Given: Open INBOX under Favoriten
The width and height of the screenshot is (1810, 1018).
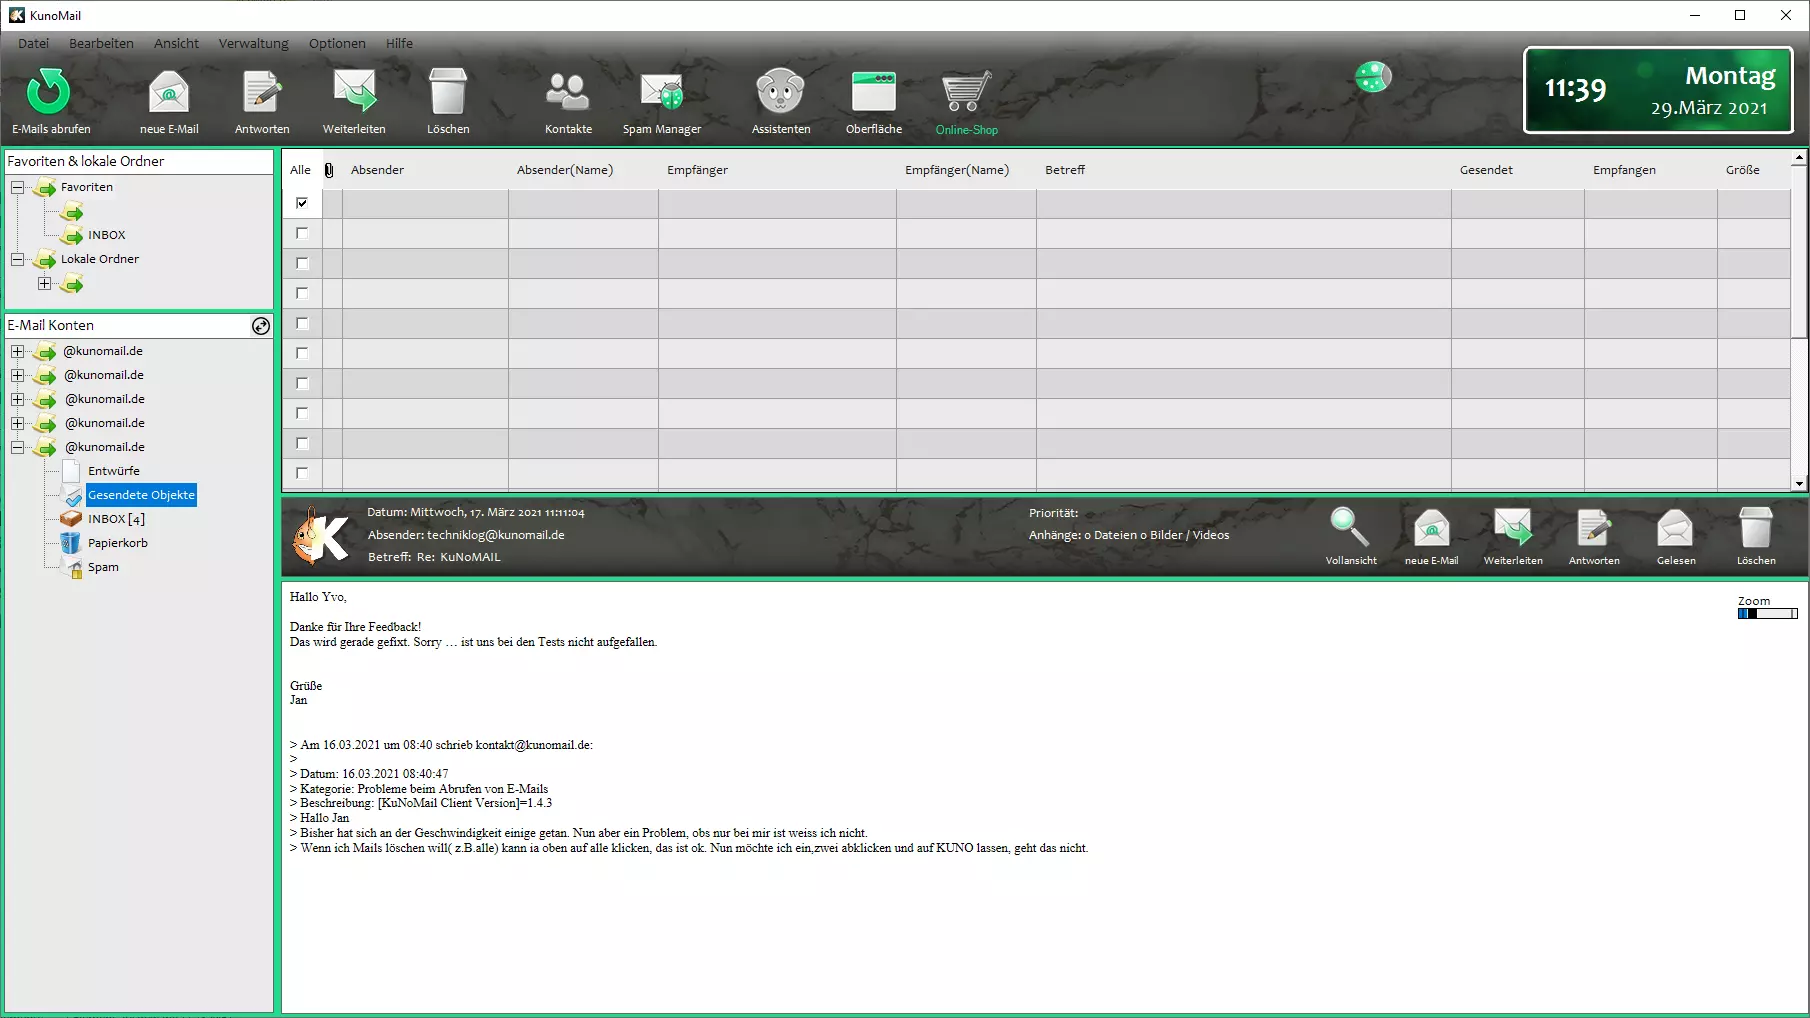Looking at the screenshot, I should [106, 235].
